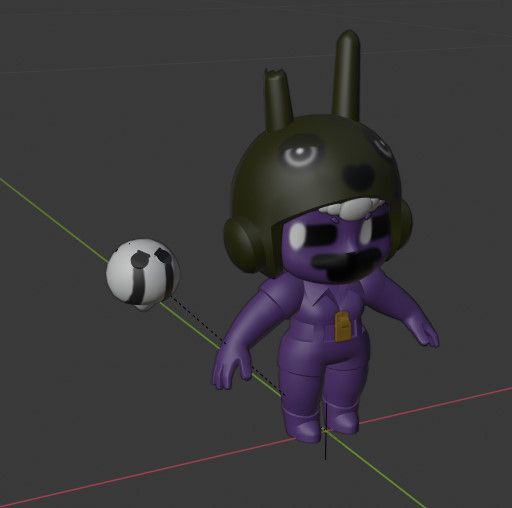Click the purple hand near green axis
Screen dimensions: 512x508
pos(231,368)
